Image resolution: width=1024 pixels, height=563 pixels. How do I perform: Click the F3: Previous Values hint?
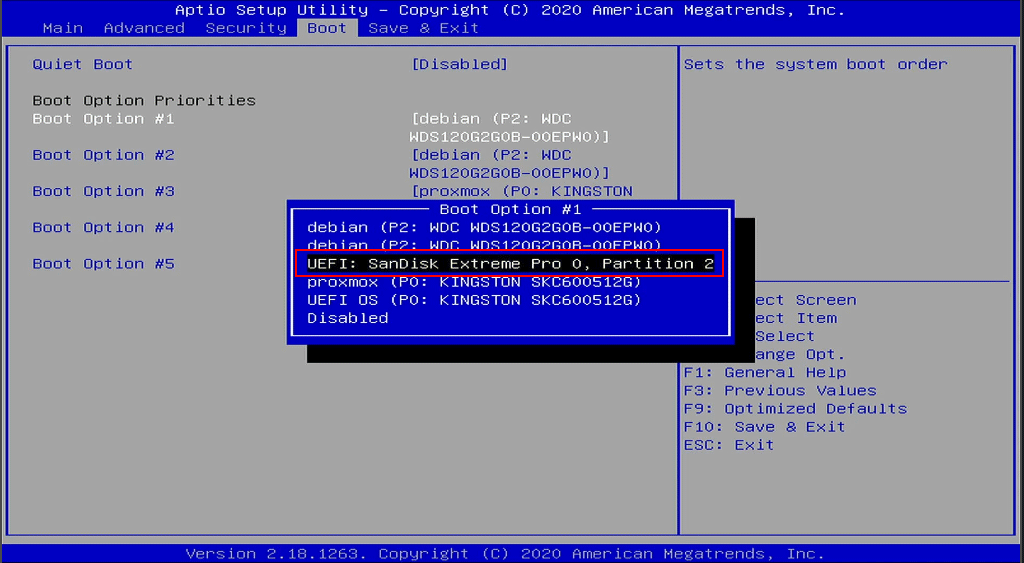(780, 391)
